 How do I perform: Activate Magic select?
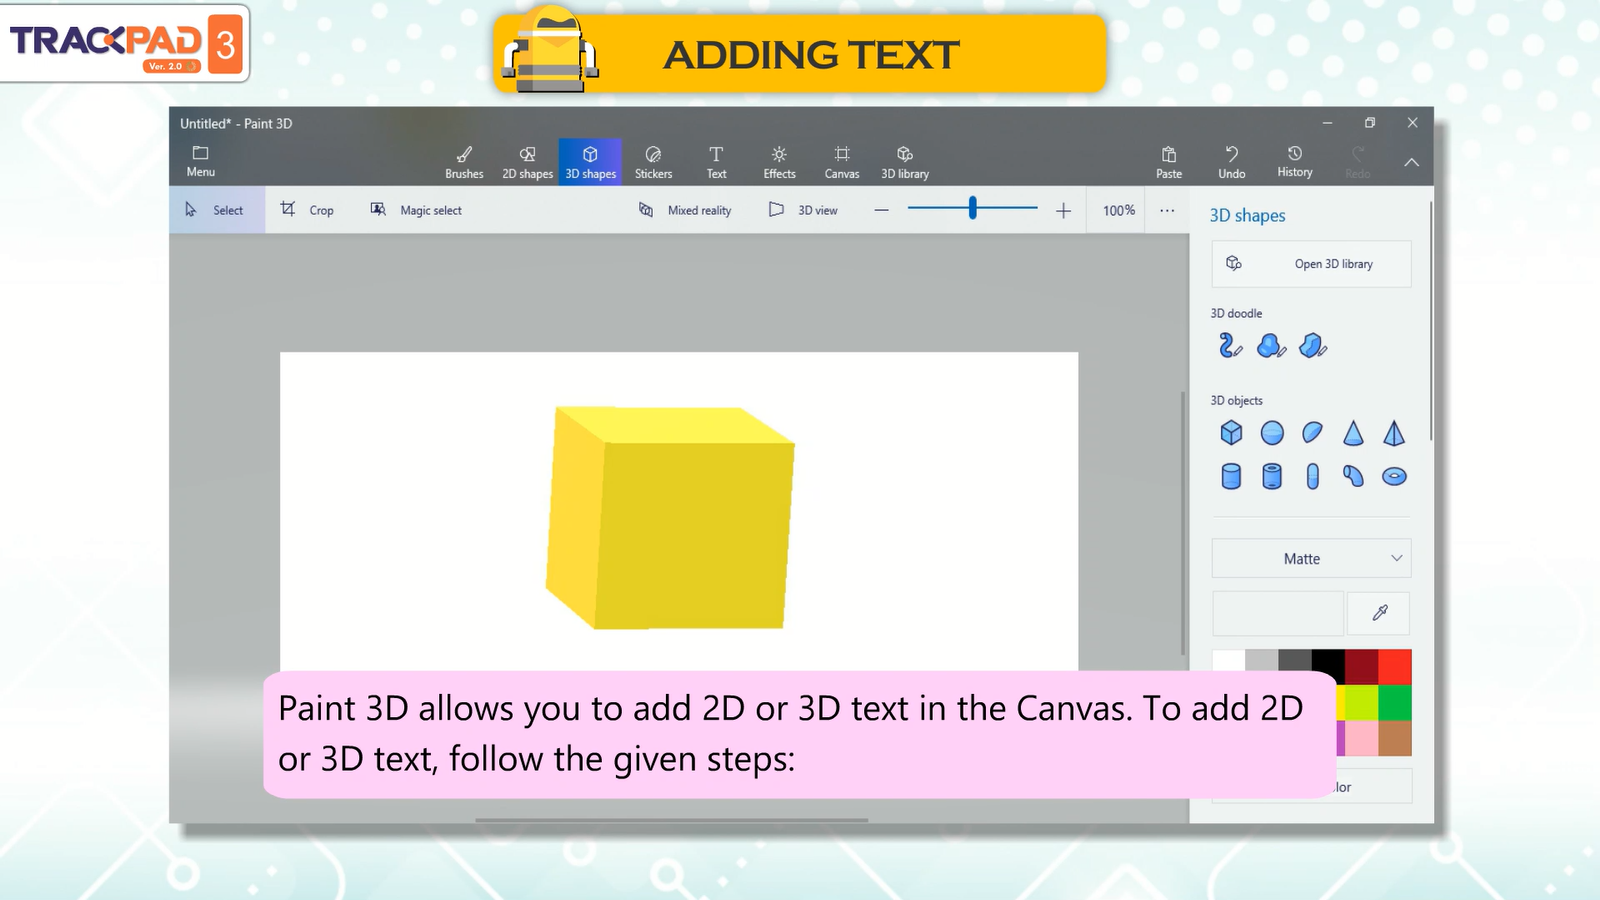point(416,210)
